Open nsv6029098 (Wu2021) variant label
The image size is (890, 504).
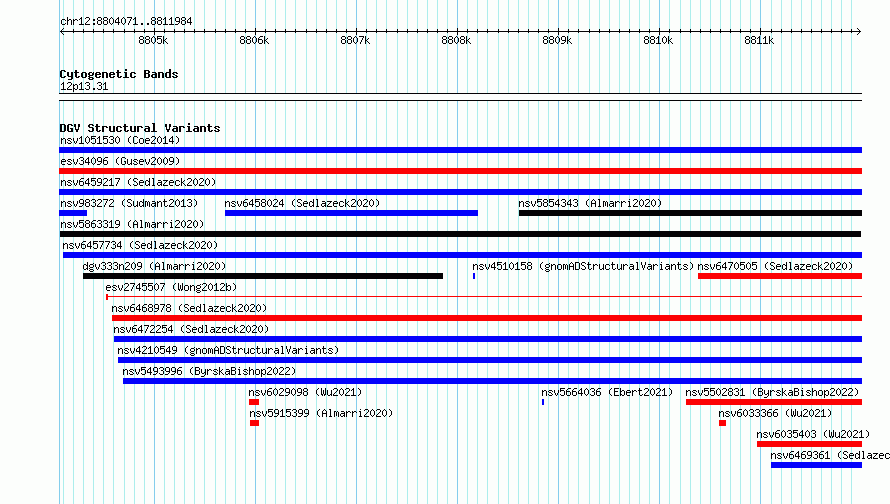(x=305, y=392)
